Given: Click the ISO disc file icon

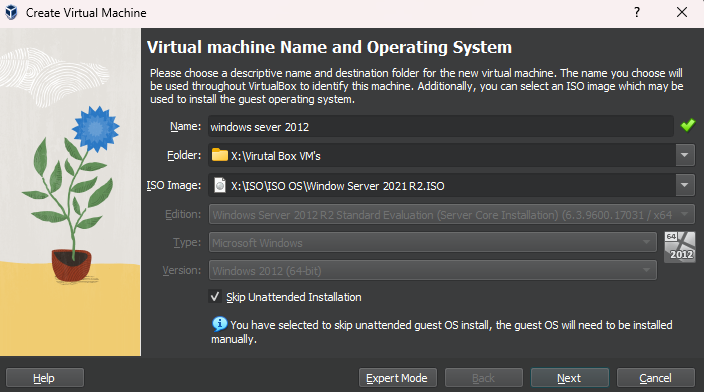Looking at the screenshot, I should click(x=220, y=185).
